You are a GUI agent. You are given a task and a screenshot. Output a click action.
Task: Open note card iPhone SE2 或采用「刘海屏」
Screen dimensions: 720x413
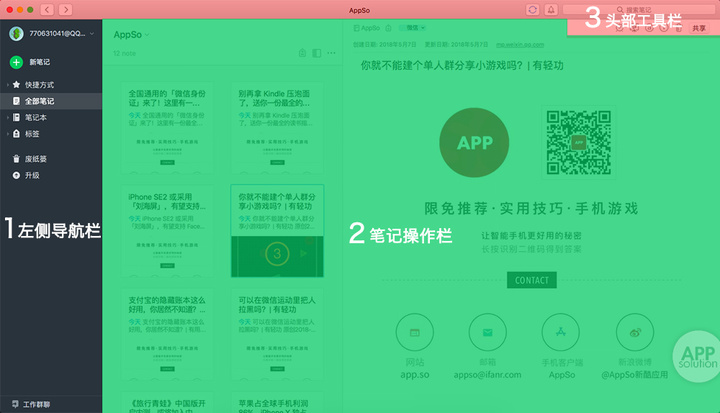point(167,231)
